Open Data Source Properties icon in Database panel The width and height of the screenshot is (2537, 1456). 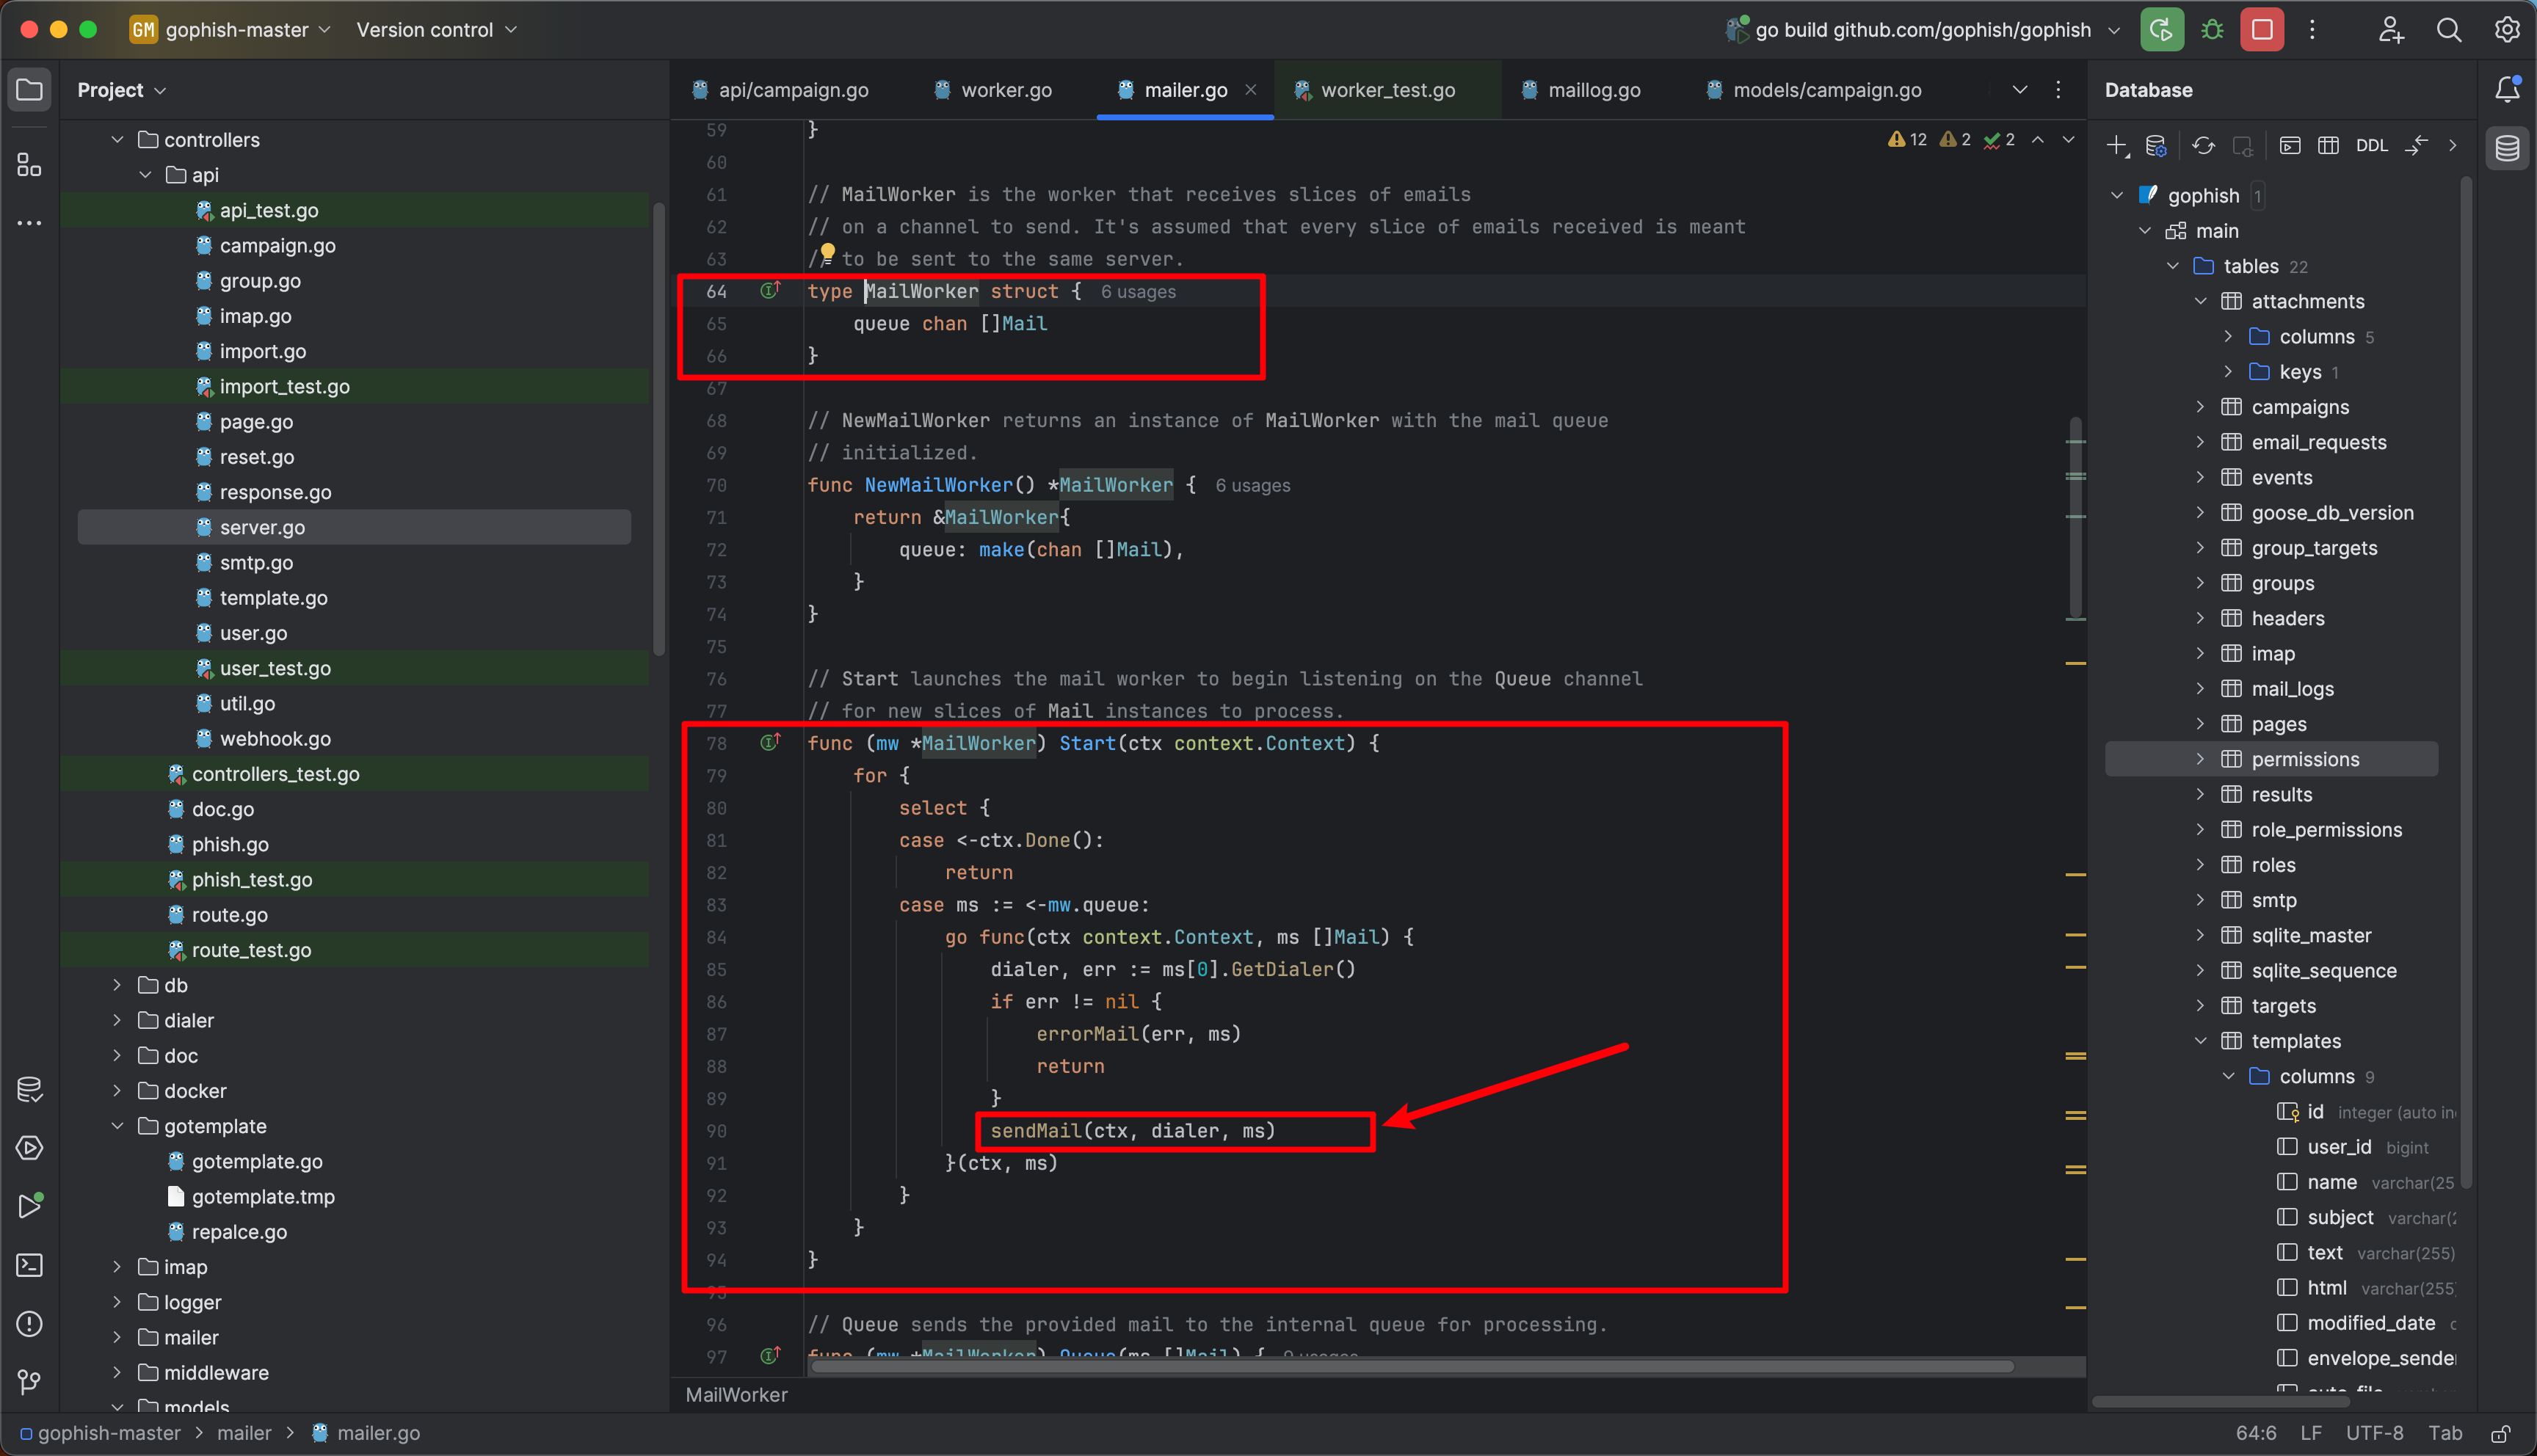pos(2157,146)
